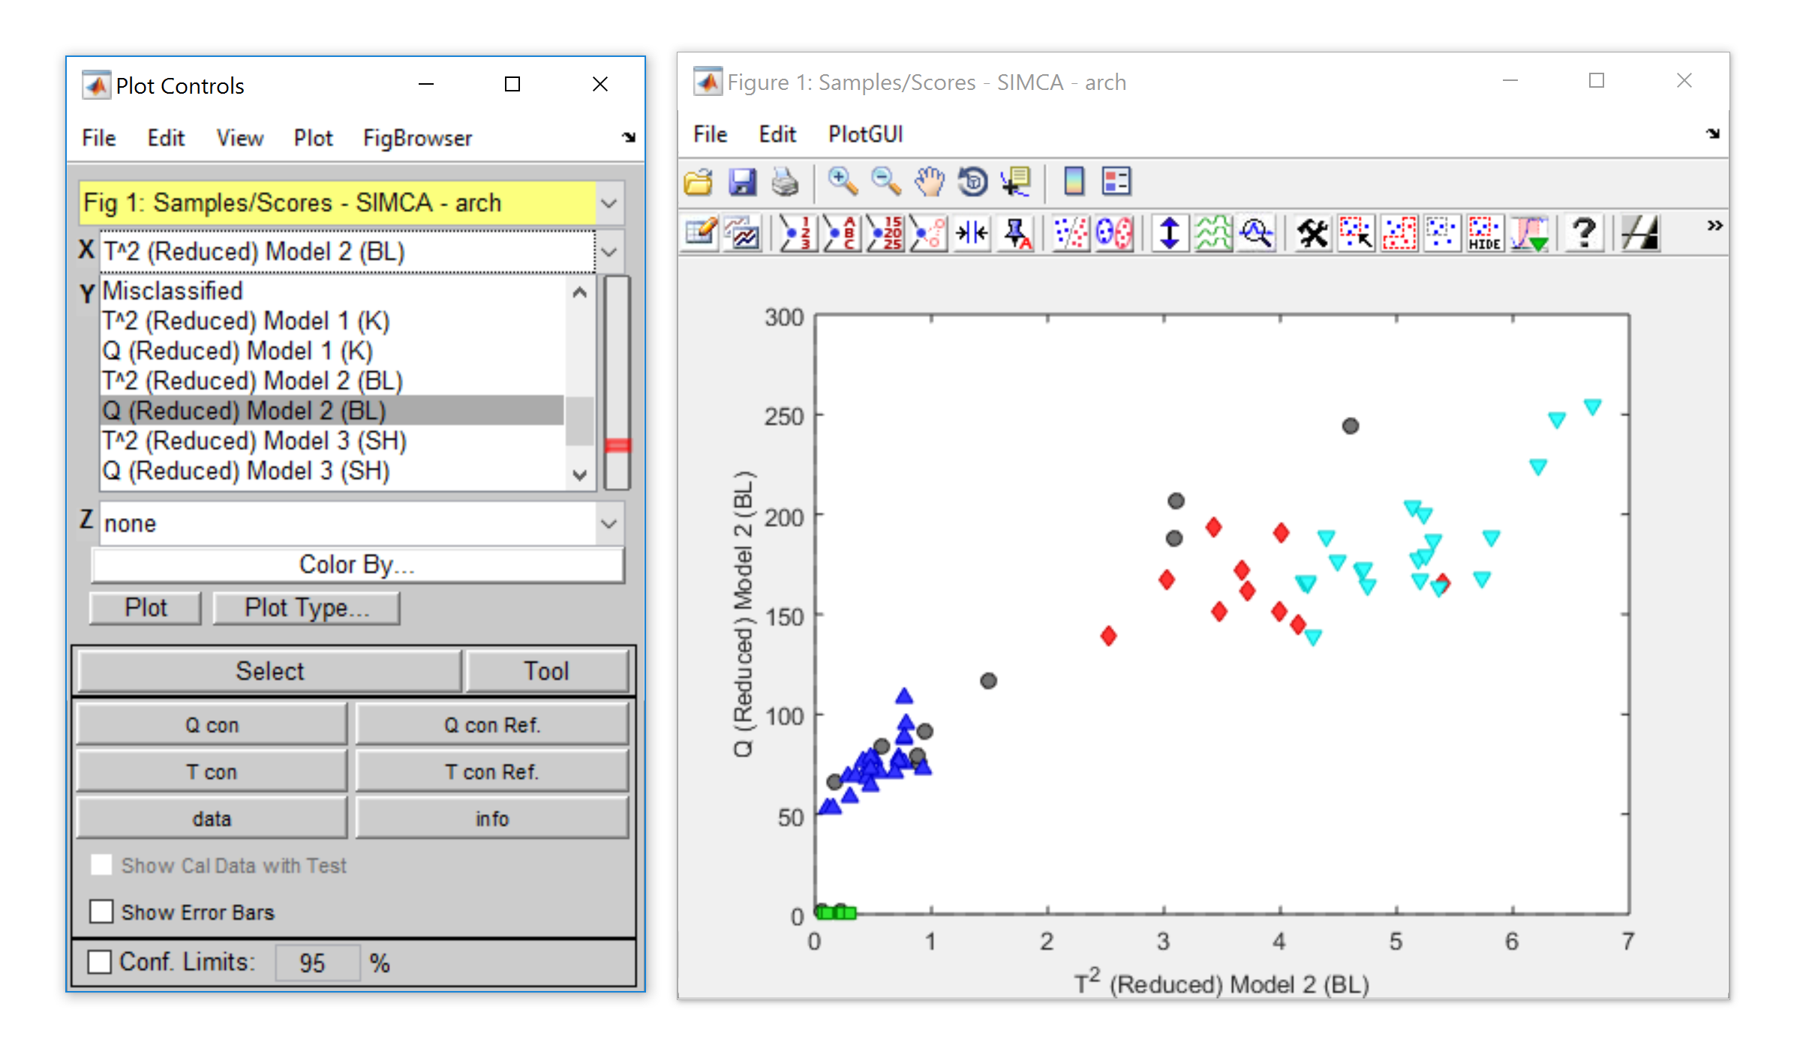Click the Color By... button
The width and height of the screenshot is (1800, 1063).
(x=357, y=565)
